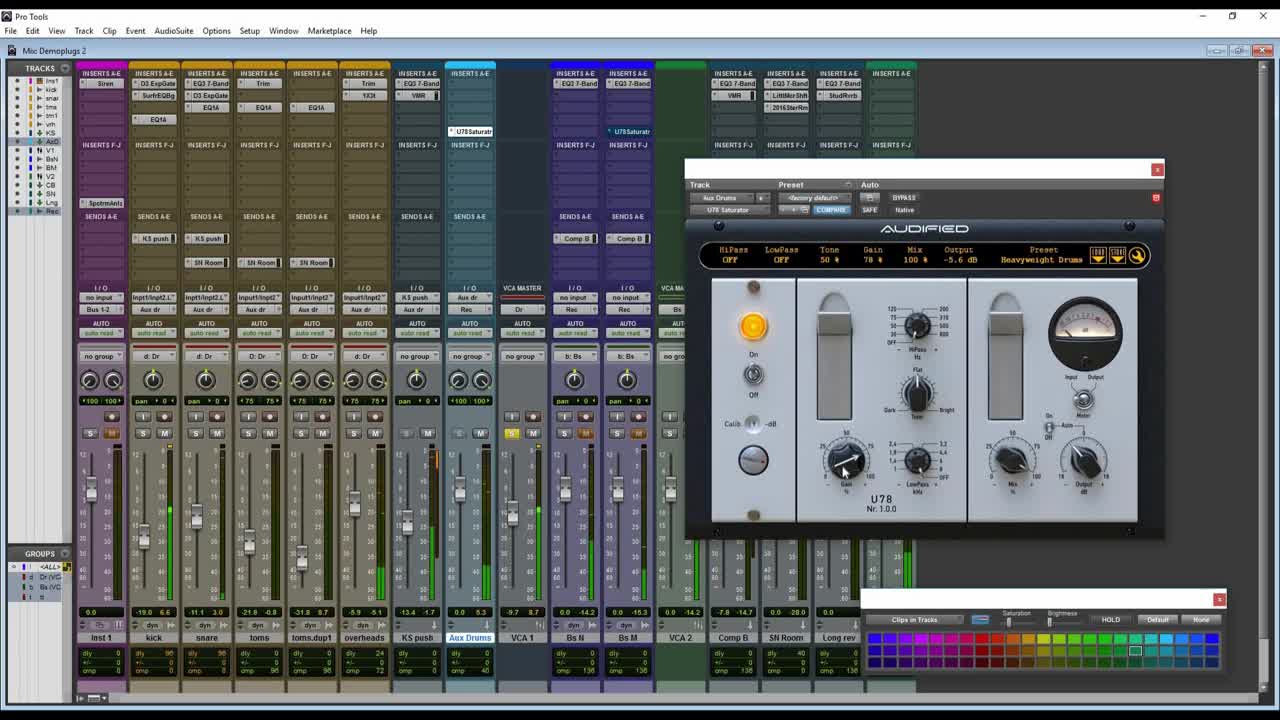
Task: Open the factory default preset dropdown
Action: (814, 198)
